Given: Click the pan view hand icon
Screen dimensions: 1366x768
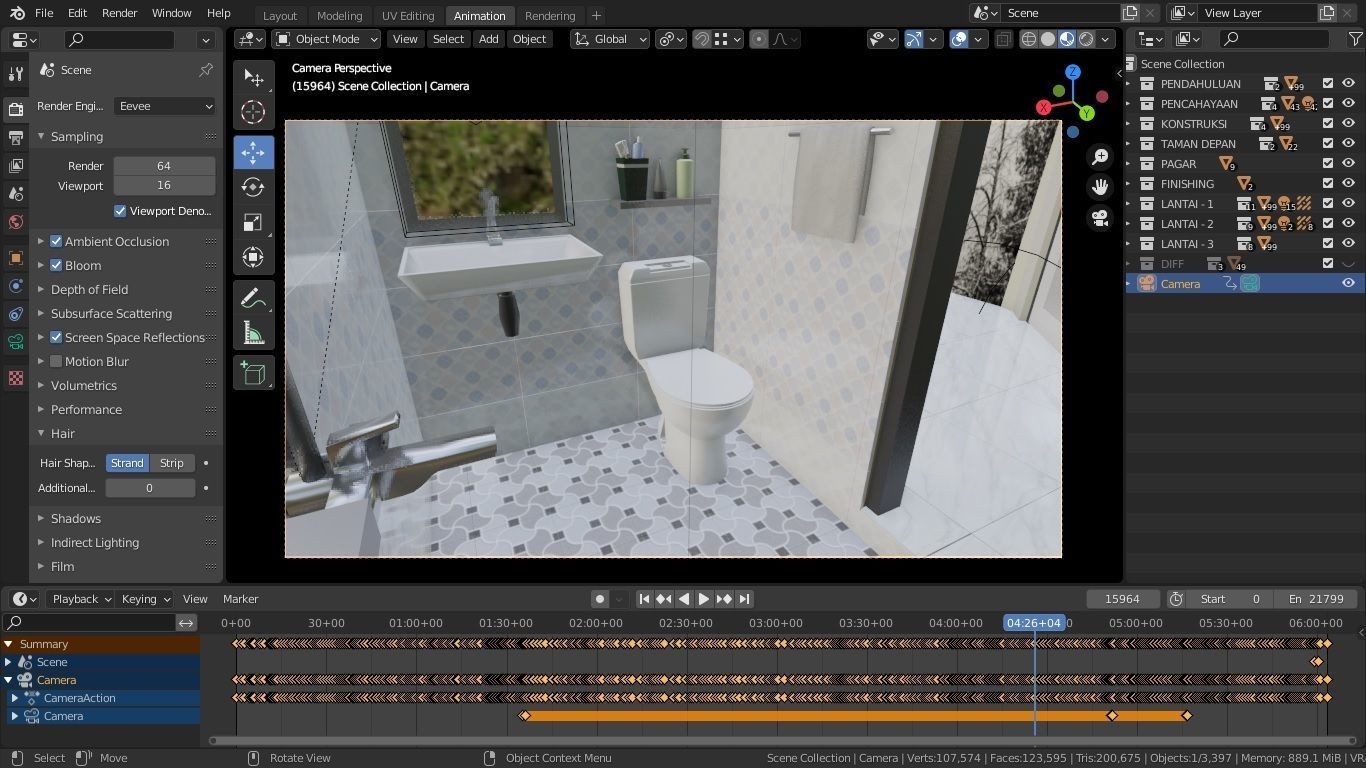Looking at the screenshot, I should pos(1100,187).
